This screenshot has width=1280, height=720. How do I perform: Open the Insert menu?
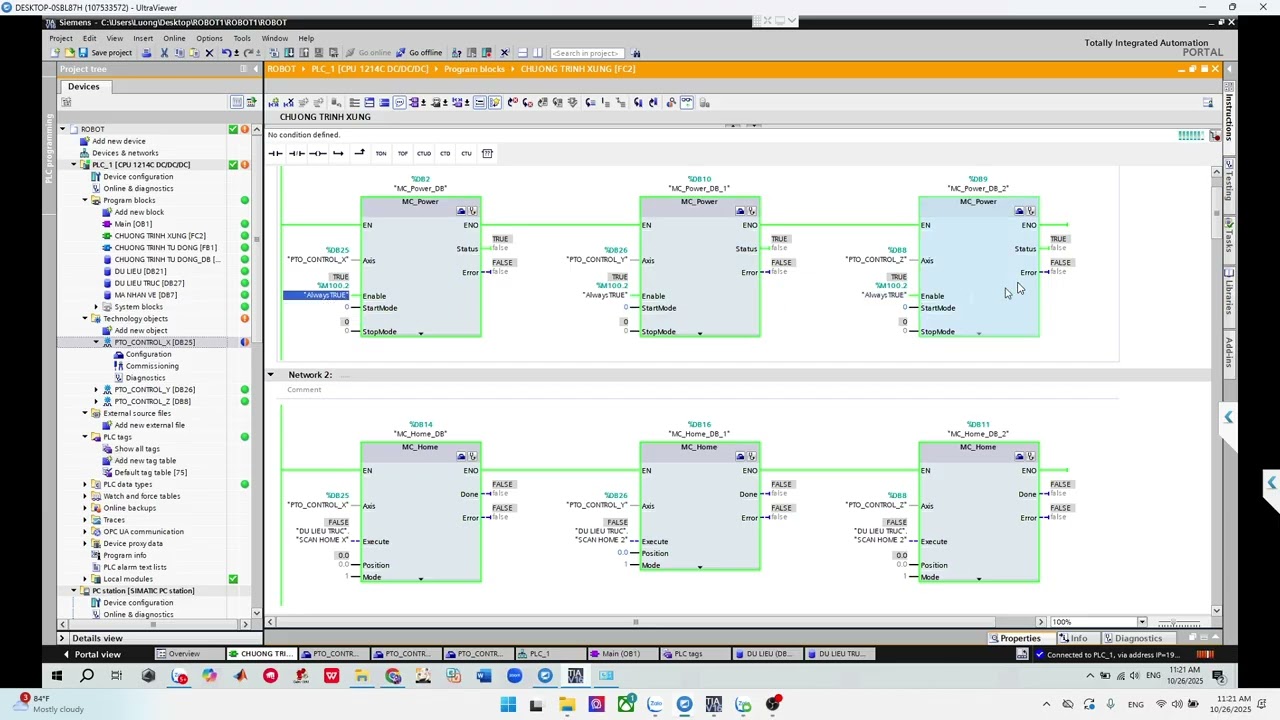point(143,38)
